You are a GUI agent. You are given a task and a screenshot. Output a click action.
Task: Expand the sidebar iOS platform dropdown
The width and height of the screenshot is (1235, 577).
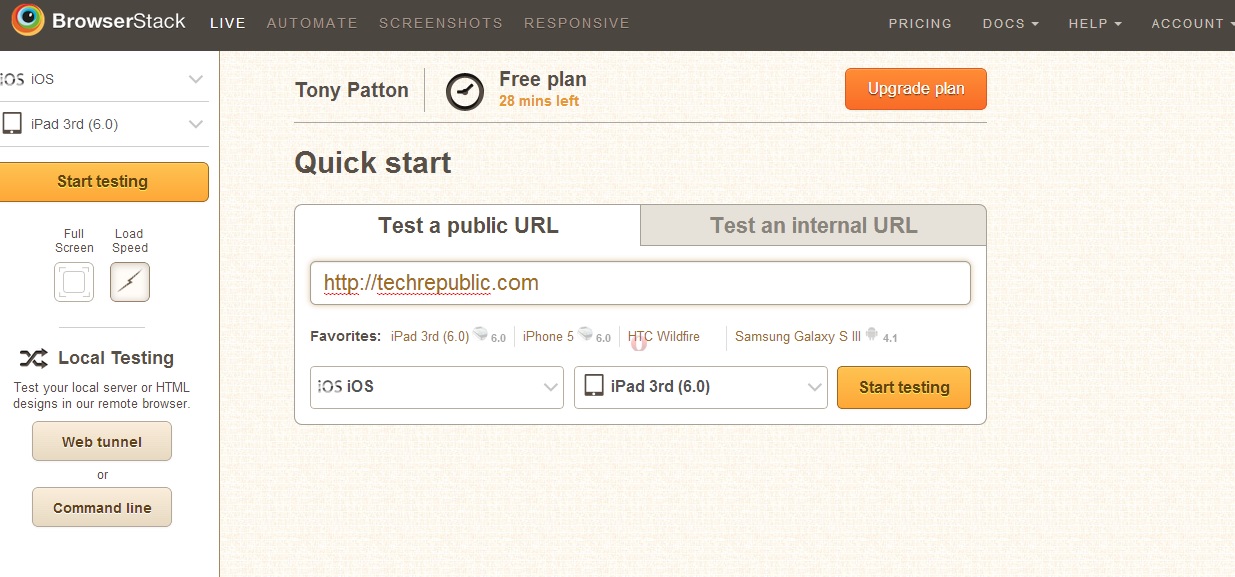tap(195, 79)
